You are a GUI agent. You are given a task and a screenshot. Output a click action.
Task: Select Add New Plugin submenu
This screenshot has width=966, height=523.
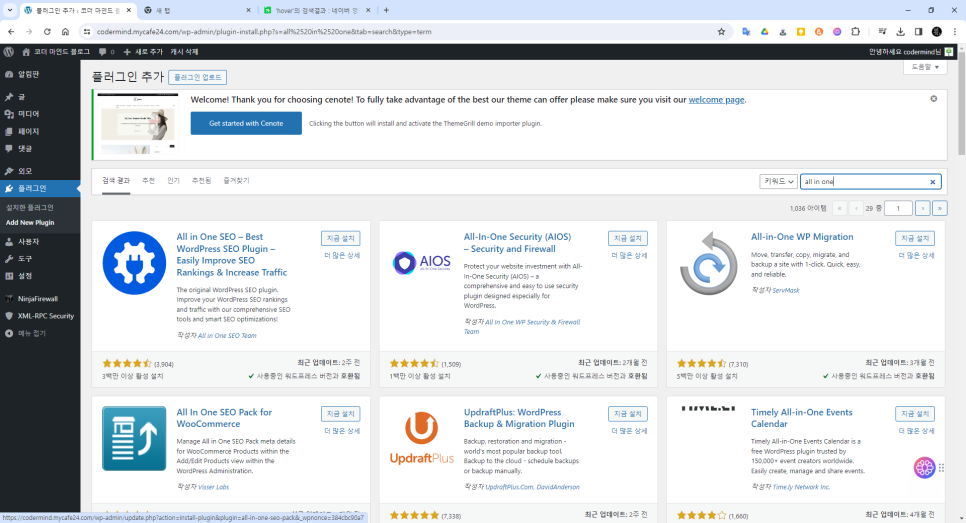coord(30,222)
